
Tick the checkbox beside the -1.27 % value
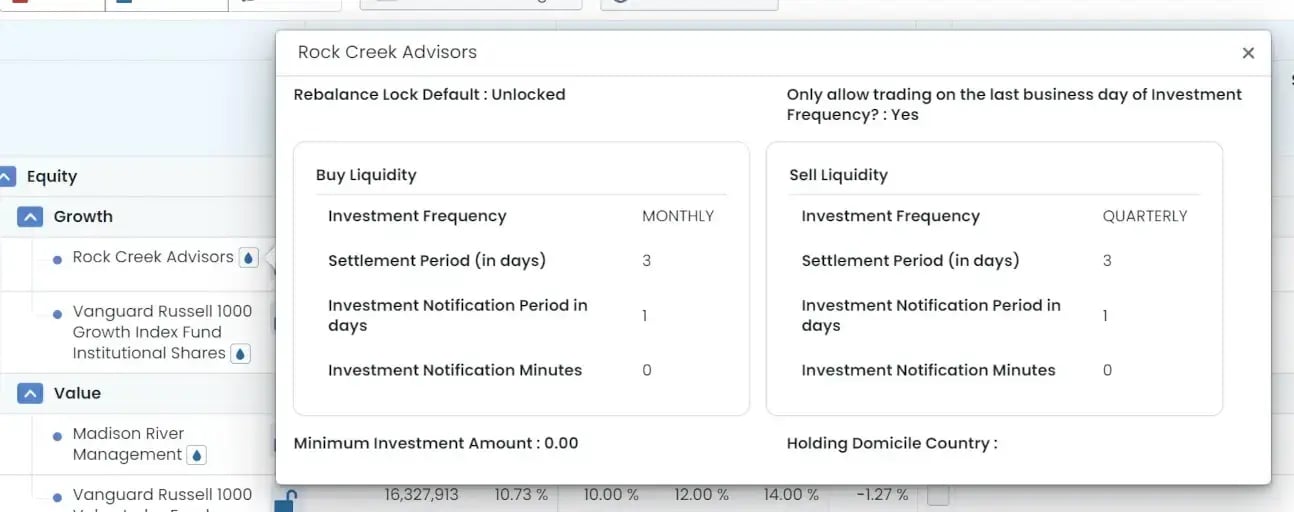[937, 495]
